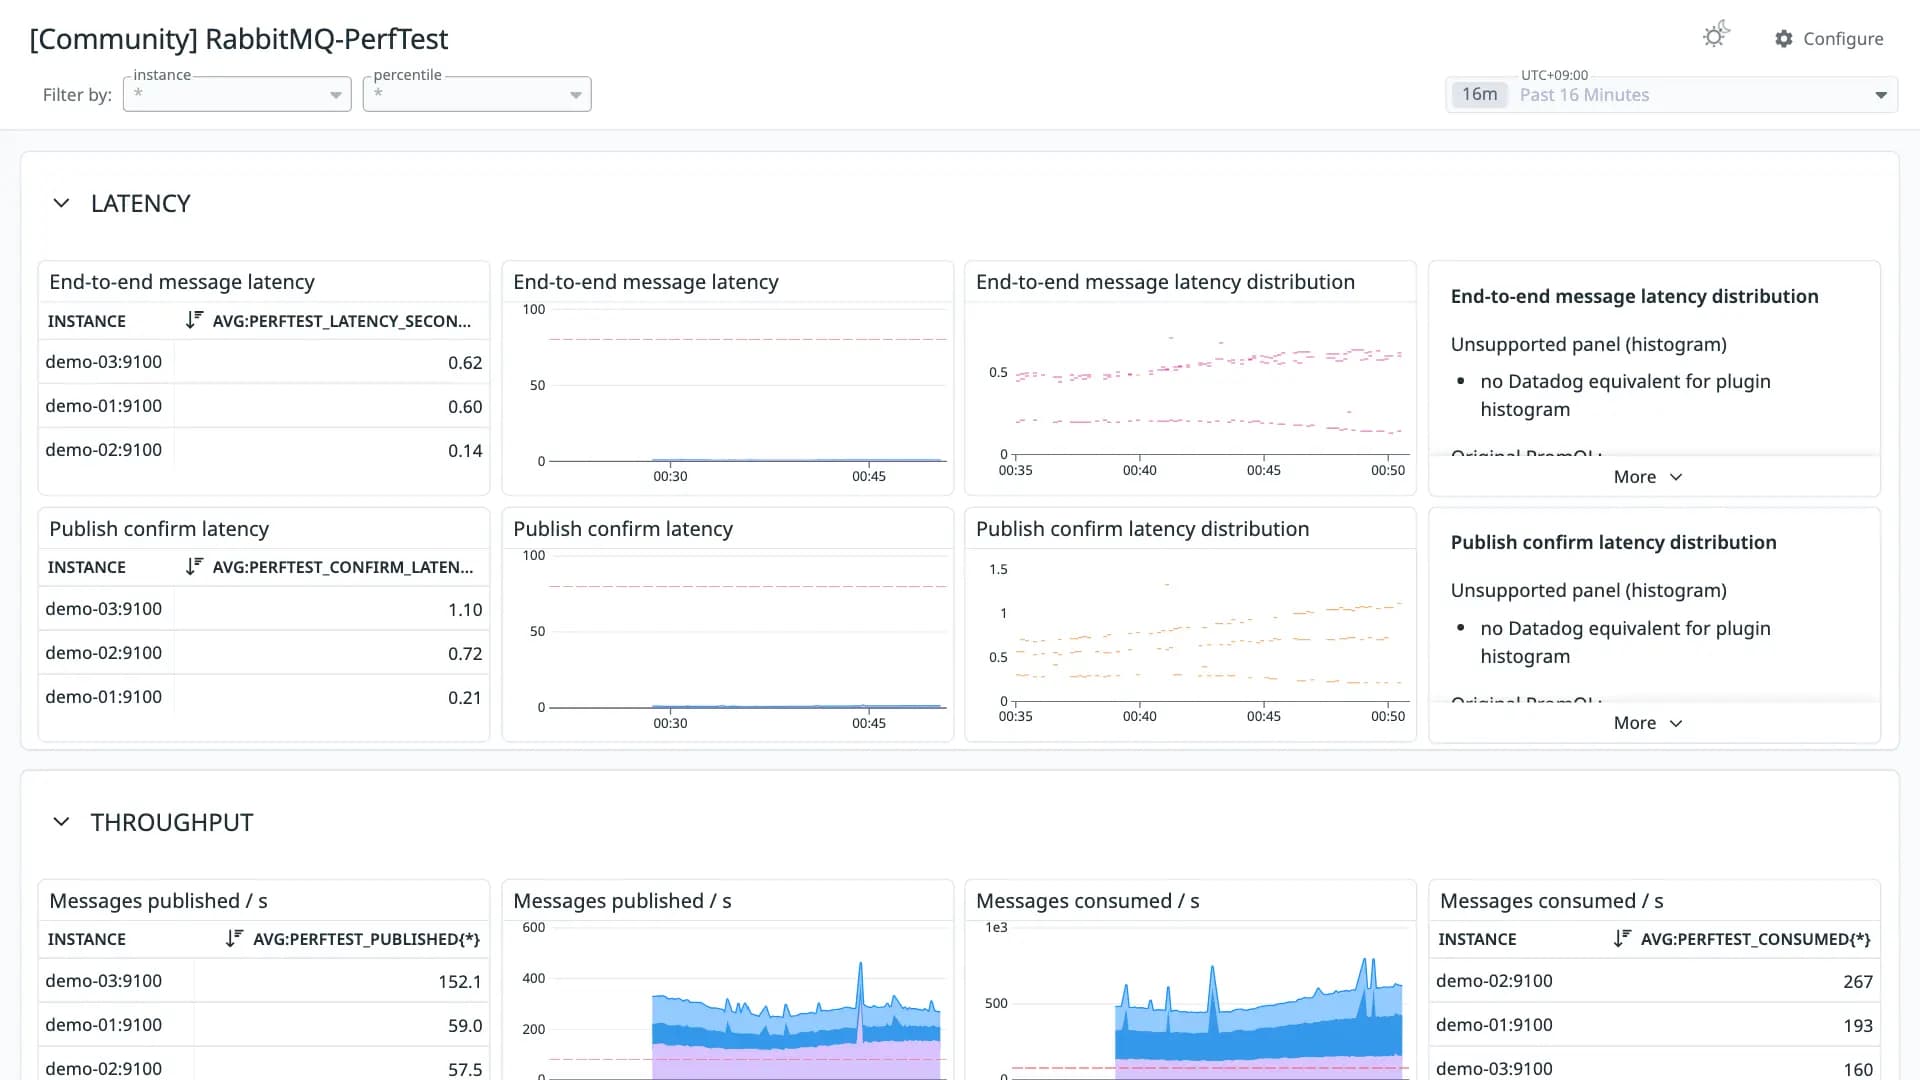Viewport: 1920px width, 1080px height.
Task: Click the End-to-end message latency table title
Action: click(182, 282)
